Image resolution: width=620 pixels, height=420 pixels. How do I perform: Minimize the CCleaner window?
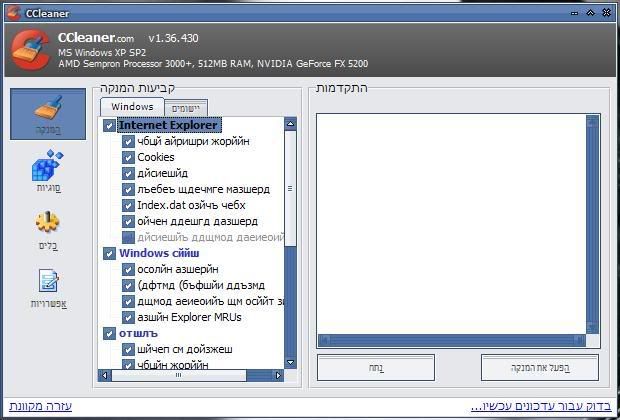575,13
